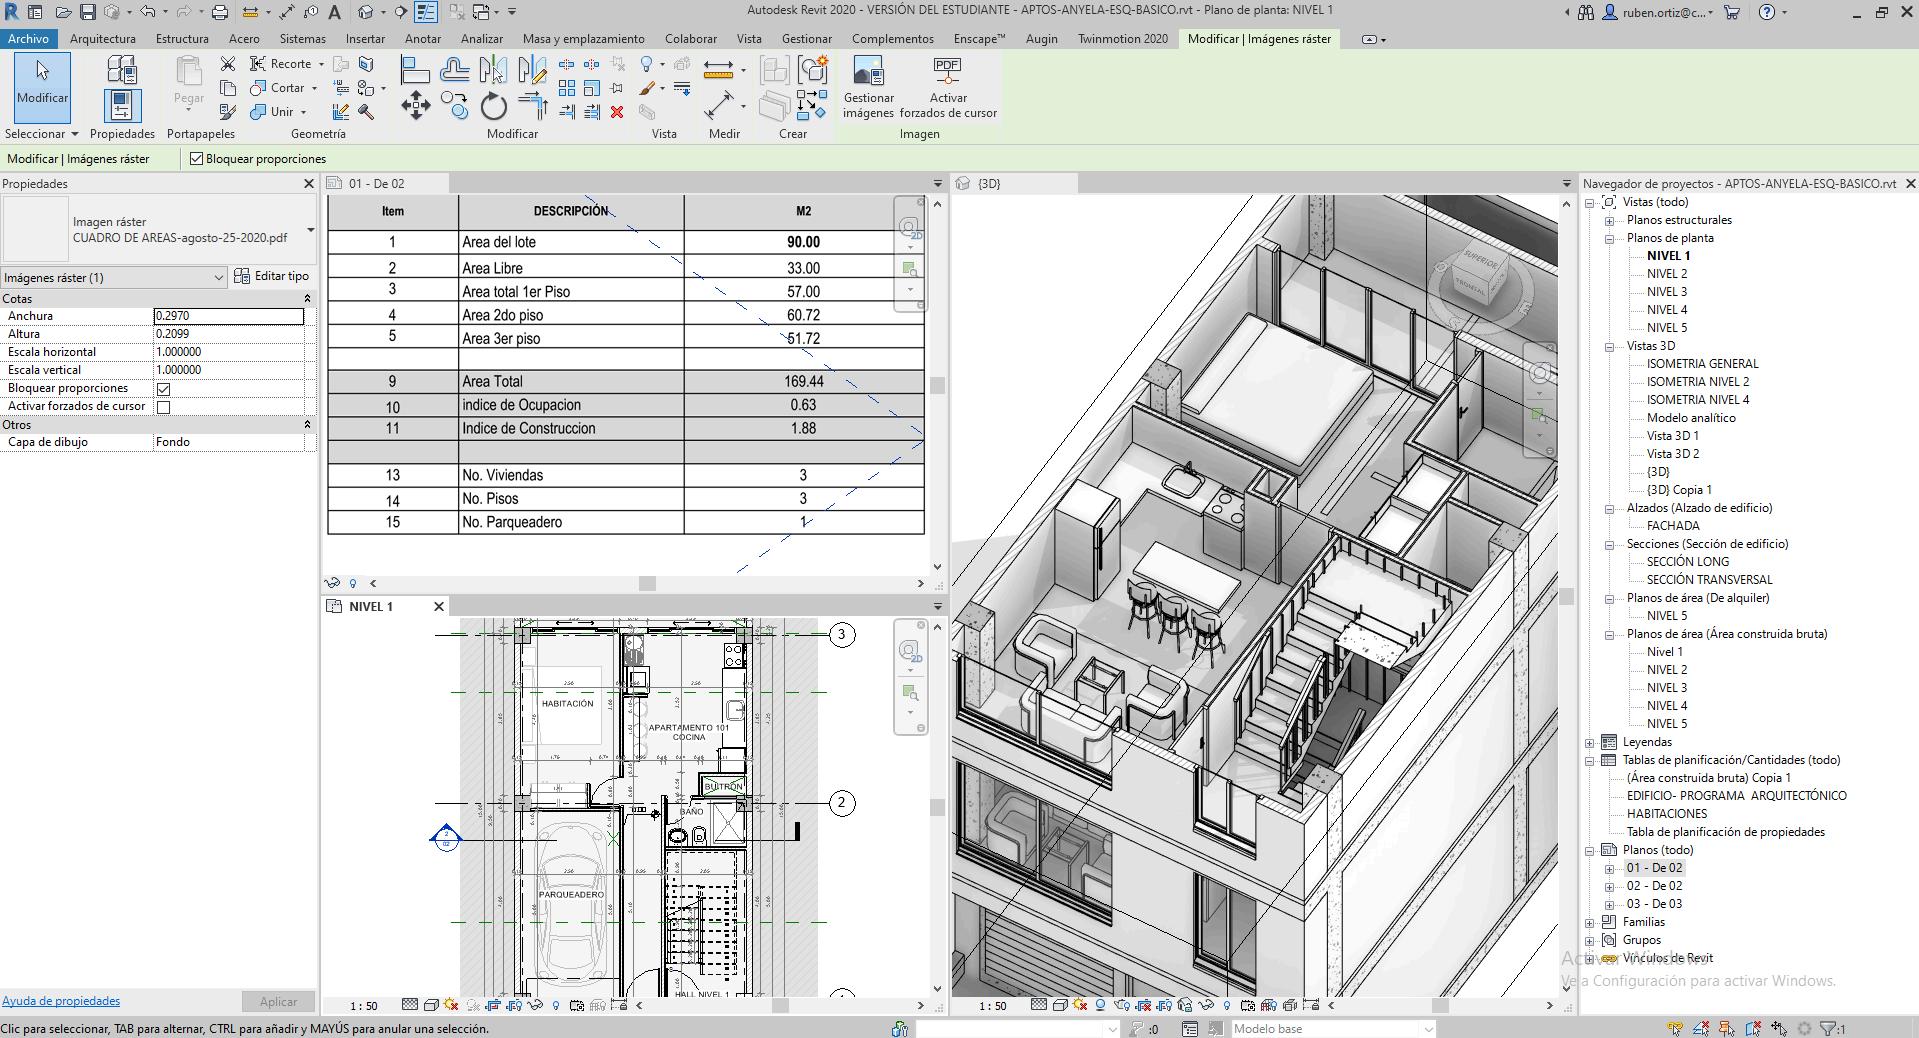
Task: Click the Propiedades ribbon icon
Action: coord(122,105)
